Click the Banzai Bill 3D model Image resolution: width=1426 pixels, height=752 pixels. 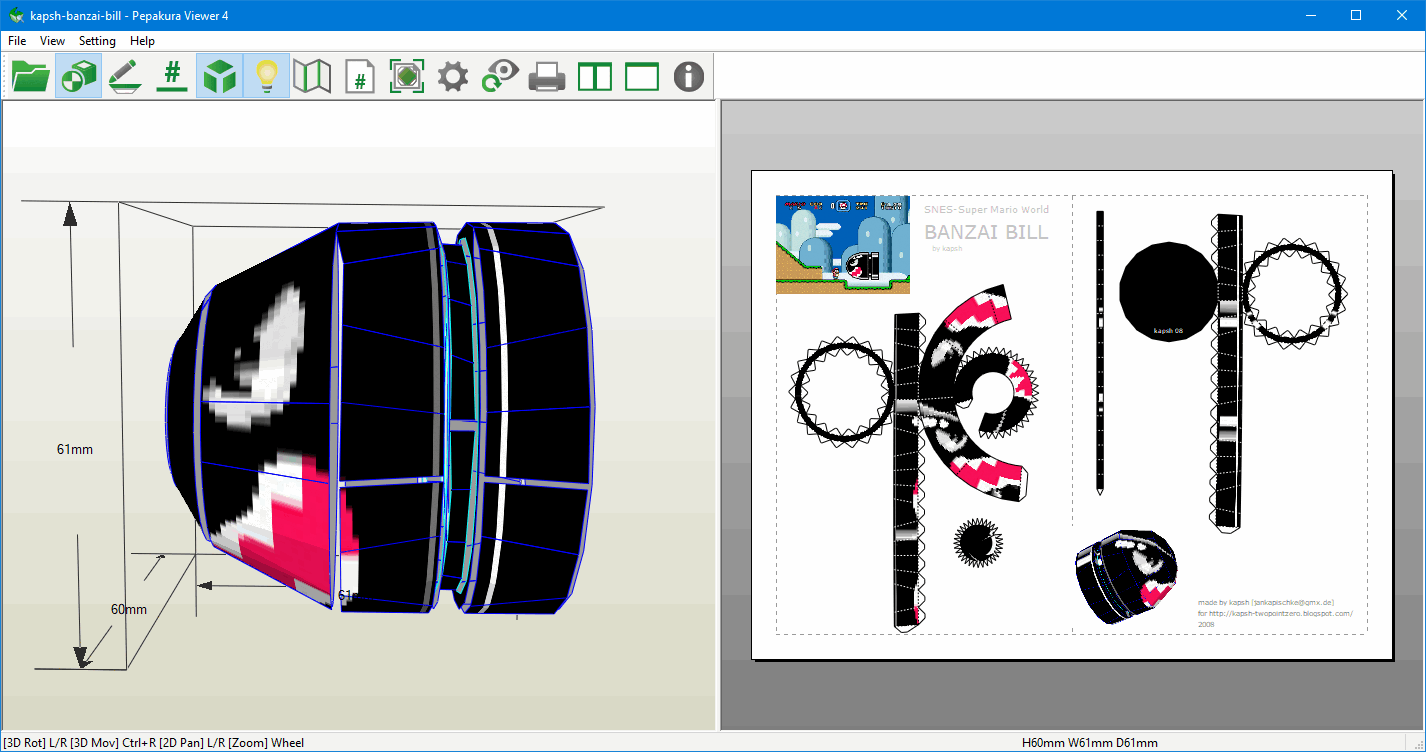tap(390, 420)
